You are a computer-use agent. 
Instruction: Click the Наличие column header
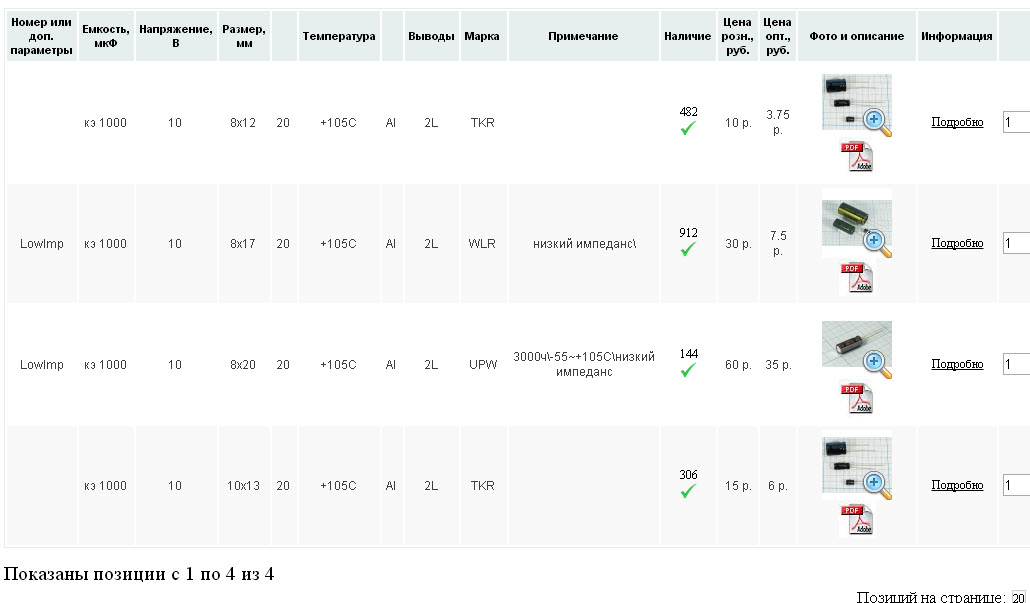687,36
